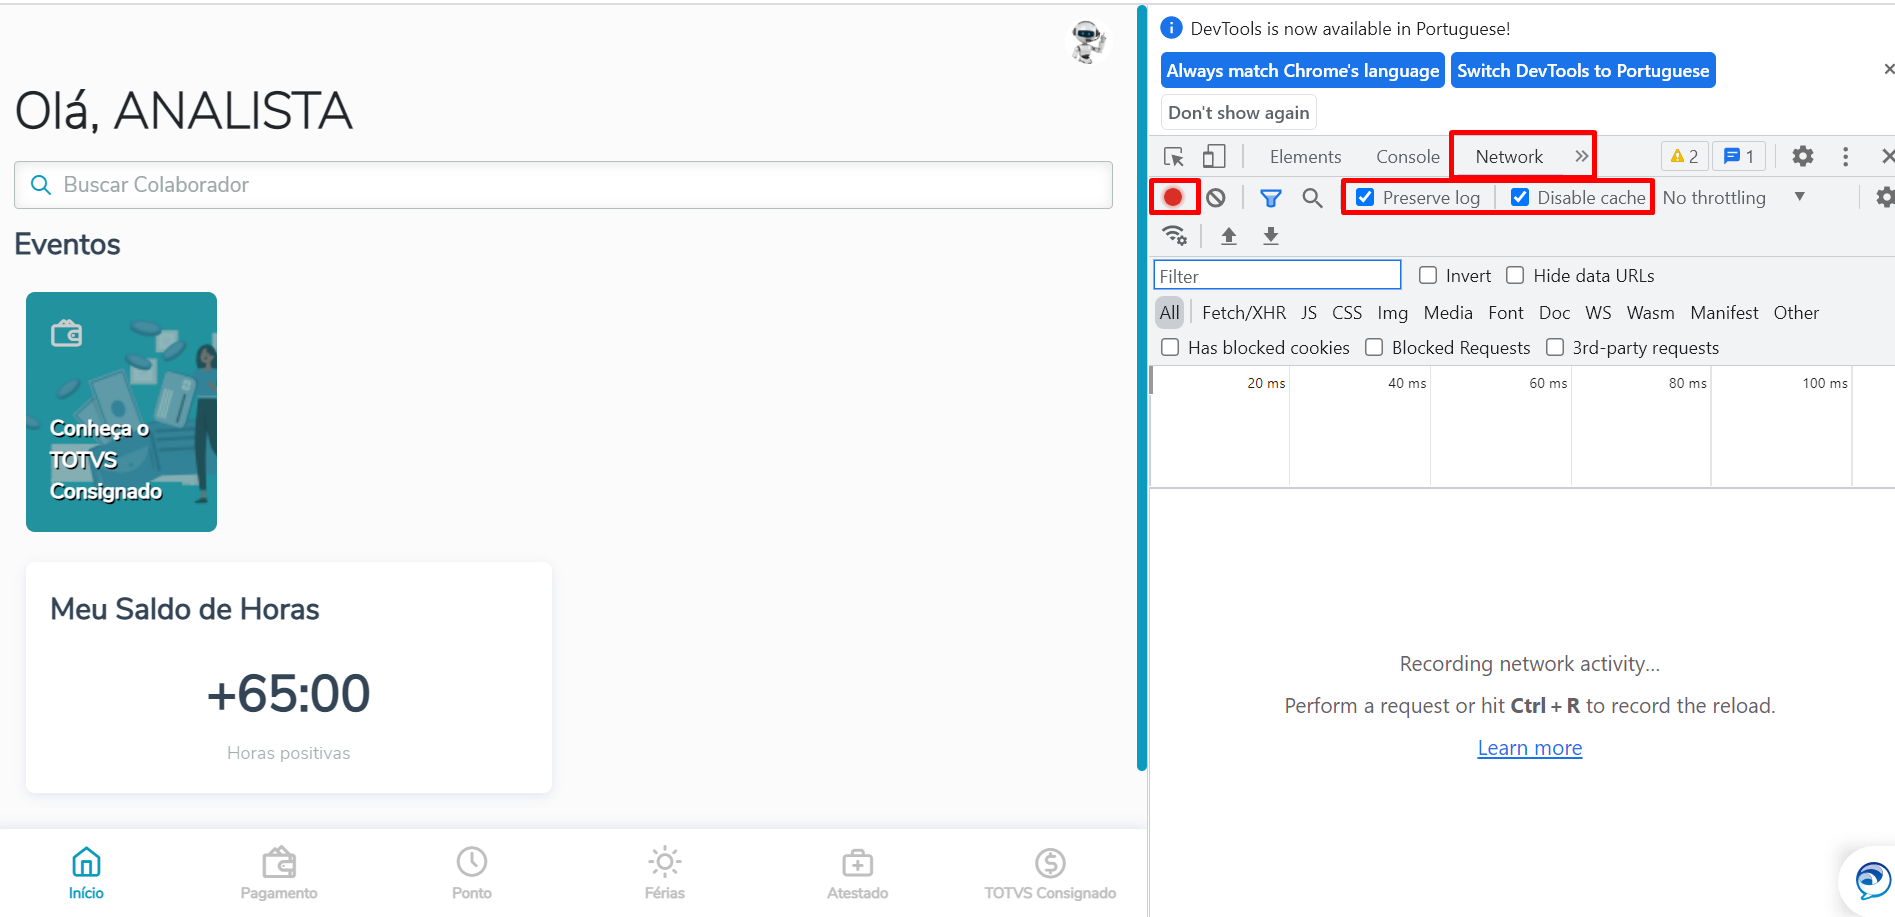Filter requests by Fetch/XHR

click(x=1244, y=313)
